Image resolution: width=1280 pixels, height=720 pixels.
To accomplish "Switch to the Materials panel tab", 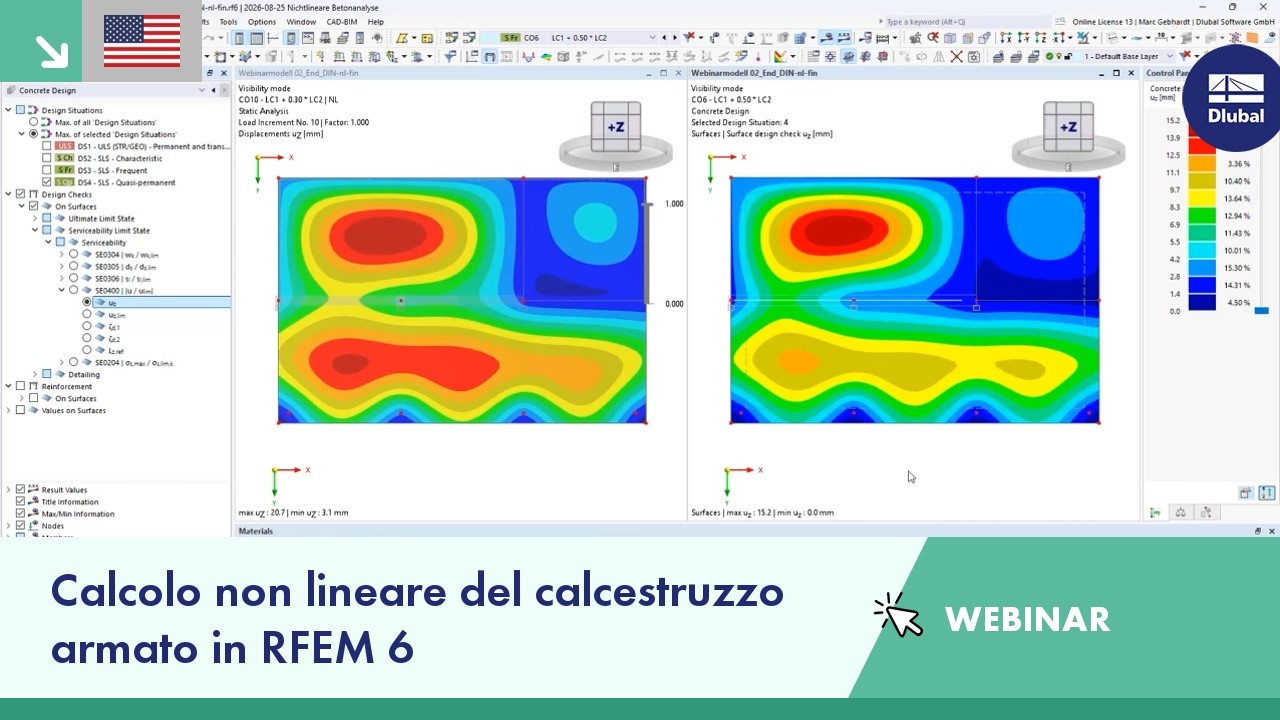I will [x=256, y=531].
